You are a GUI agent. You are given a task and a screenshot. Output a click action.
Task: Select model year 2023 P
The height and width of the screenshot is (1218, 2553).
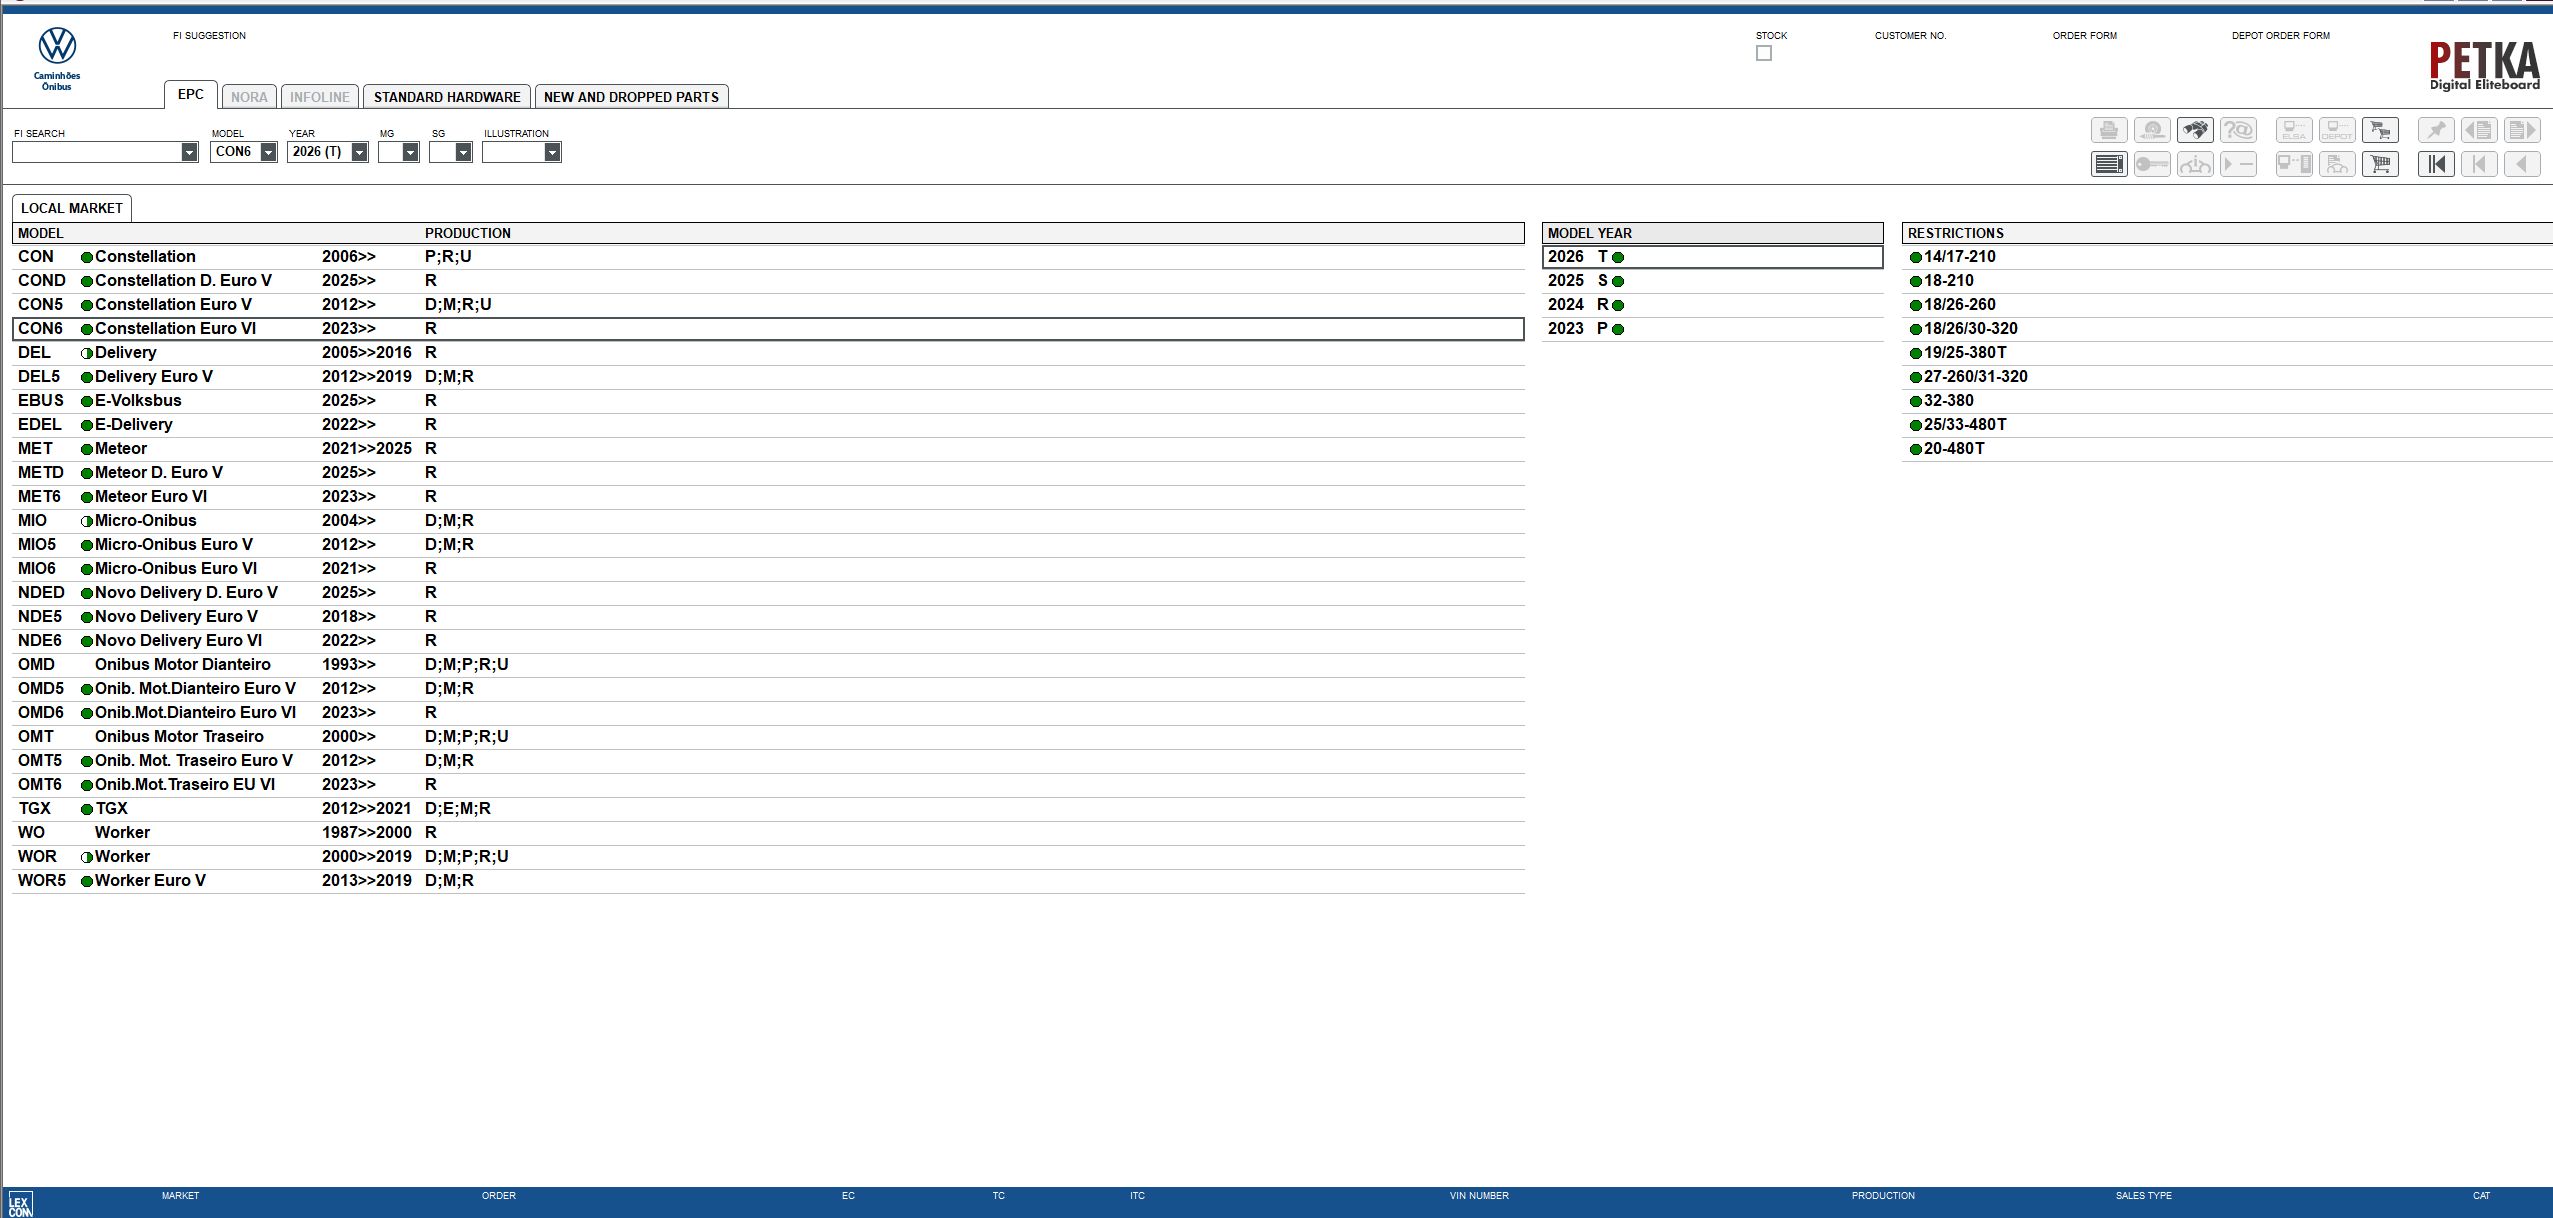(1712, 329)
